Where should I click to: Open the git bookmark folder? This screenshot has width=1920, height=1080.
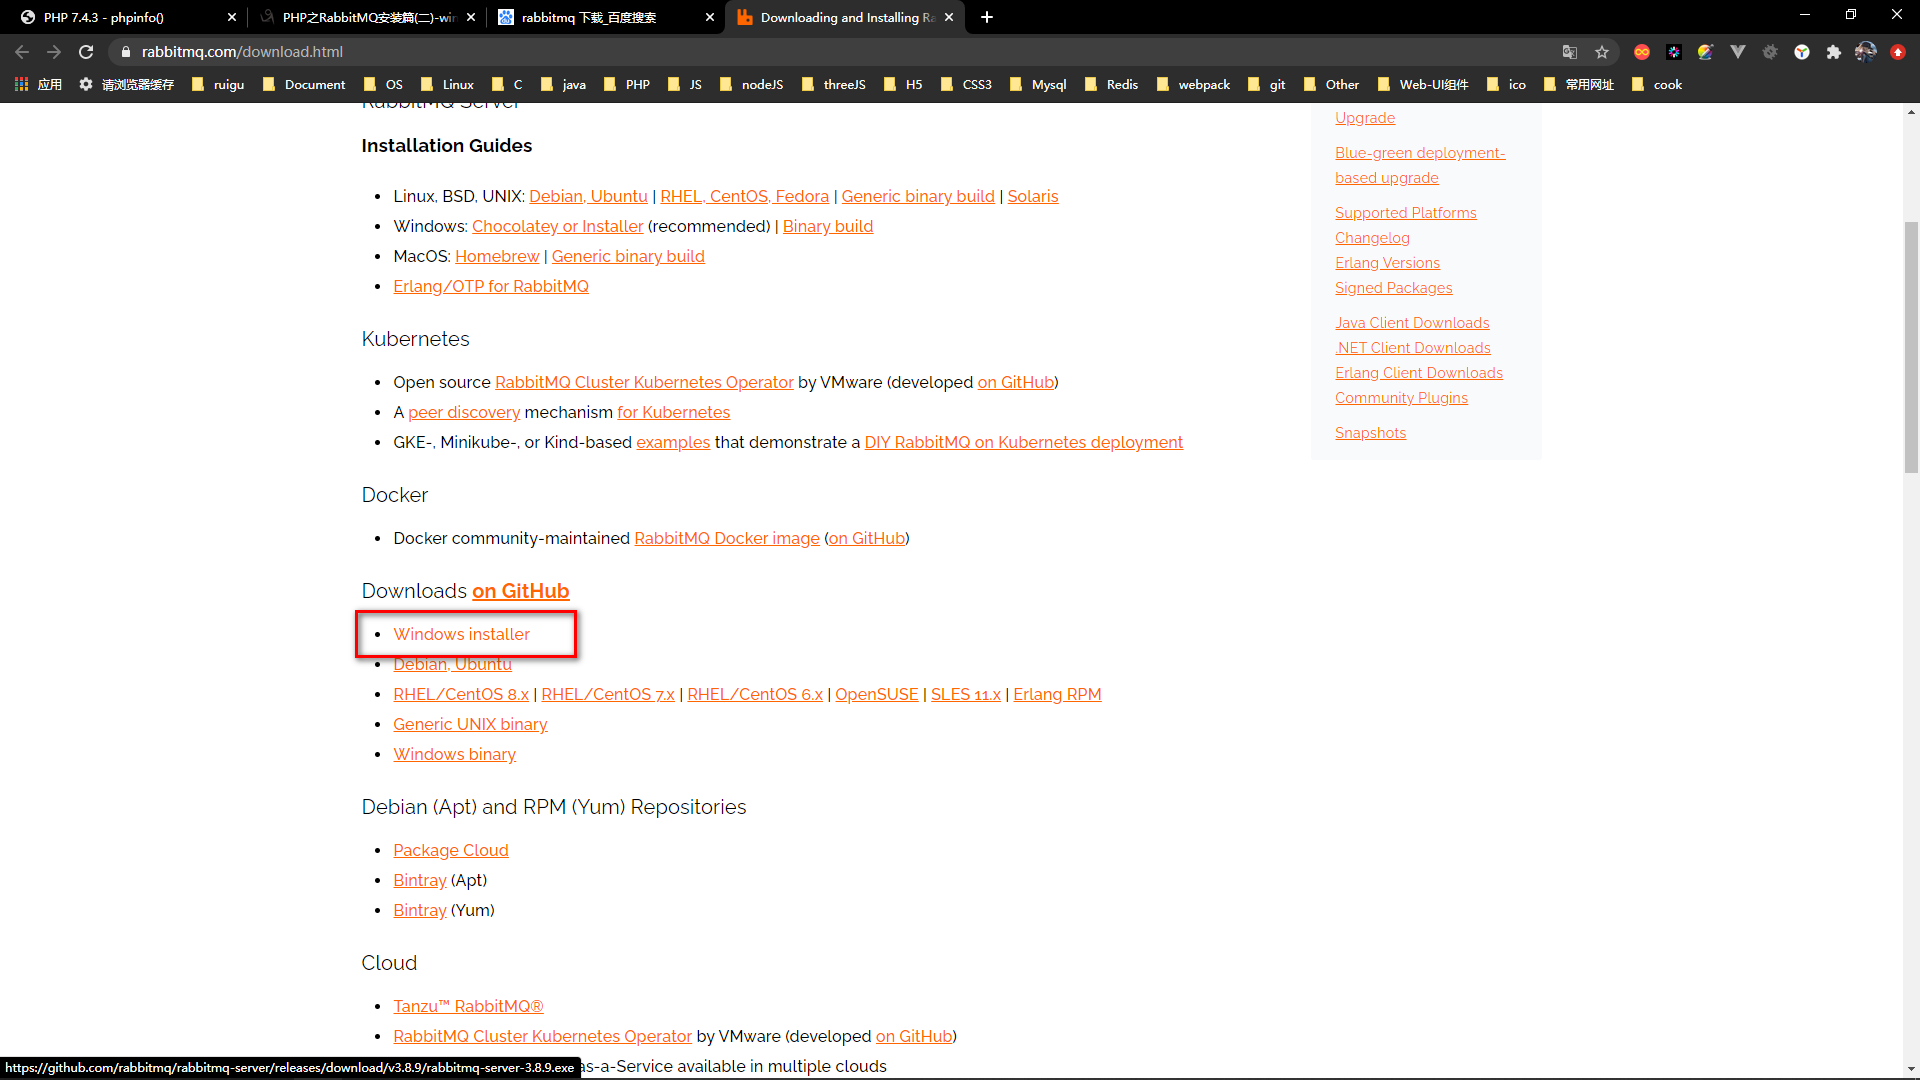point(1266,85)
